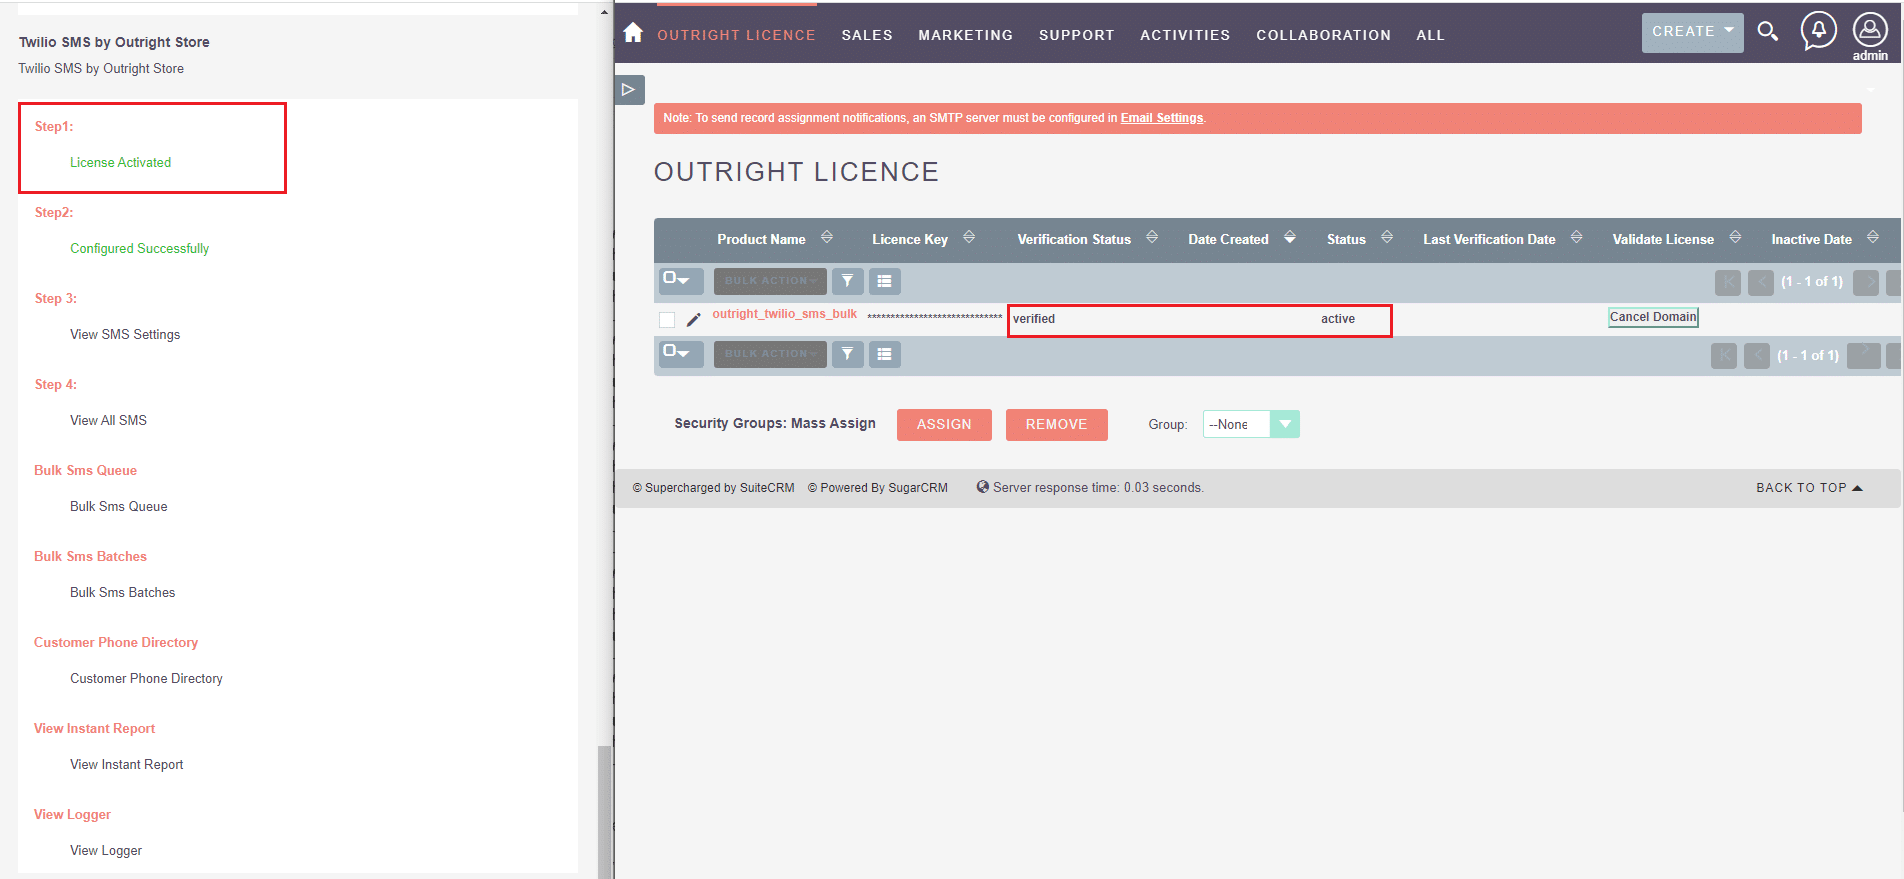Screen dimensions: 1904x879
Task: Open the Group --None dropdown
Action: (1251, 424)
